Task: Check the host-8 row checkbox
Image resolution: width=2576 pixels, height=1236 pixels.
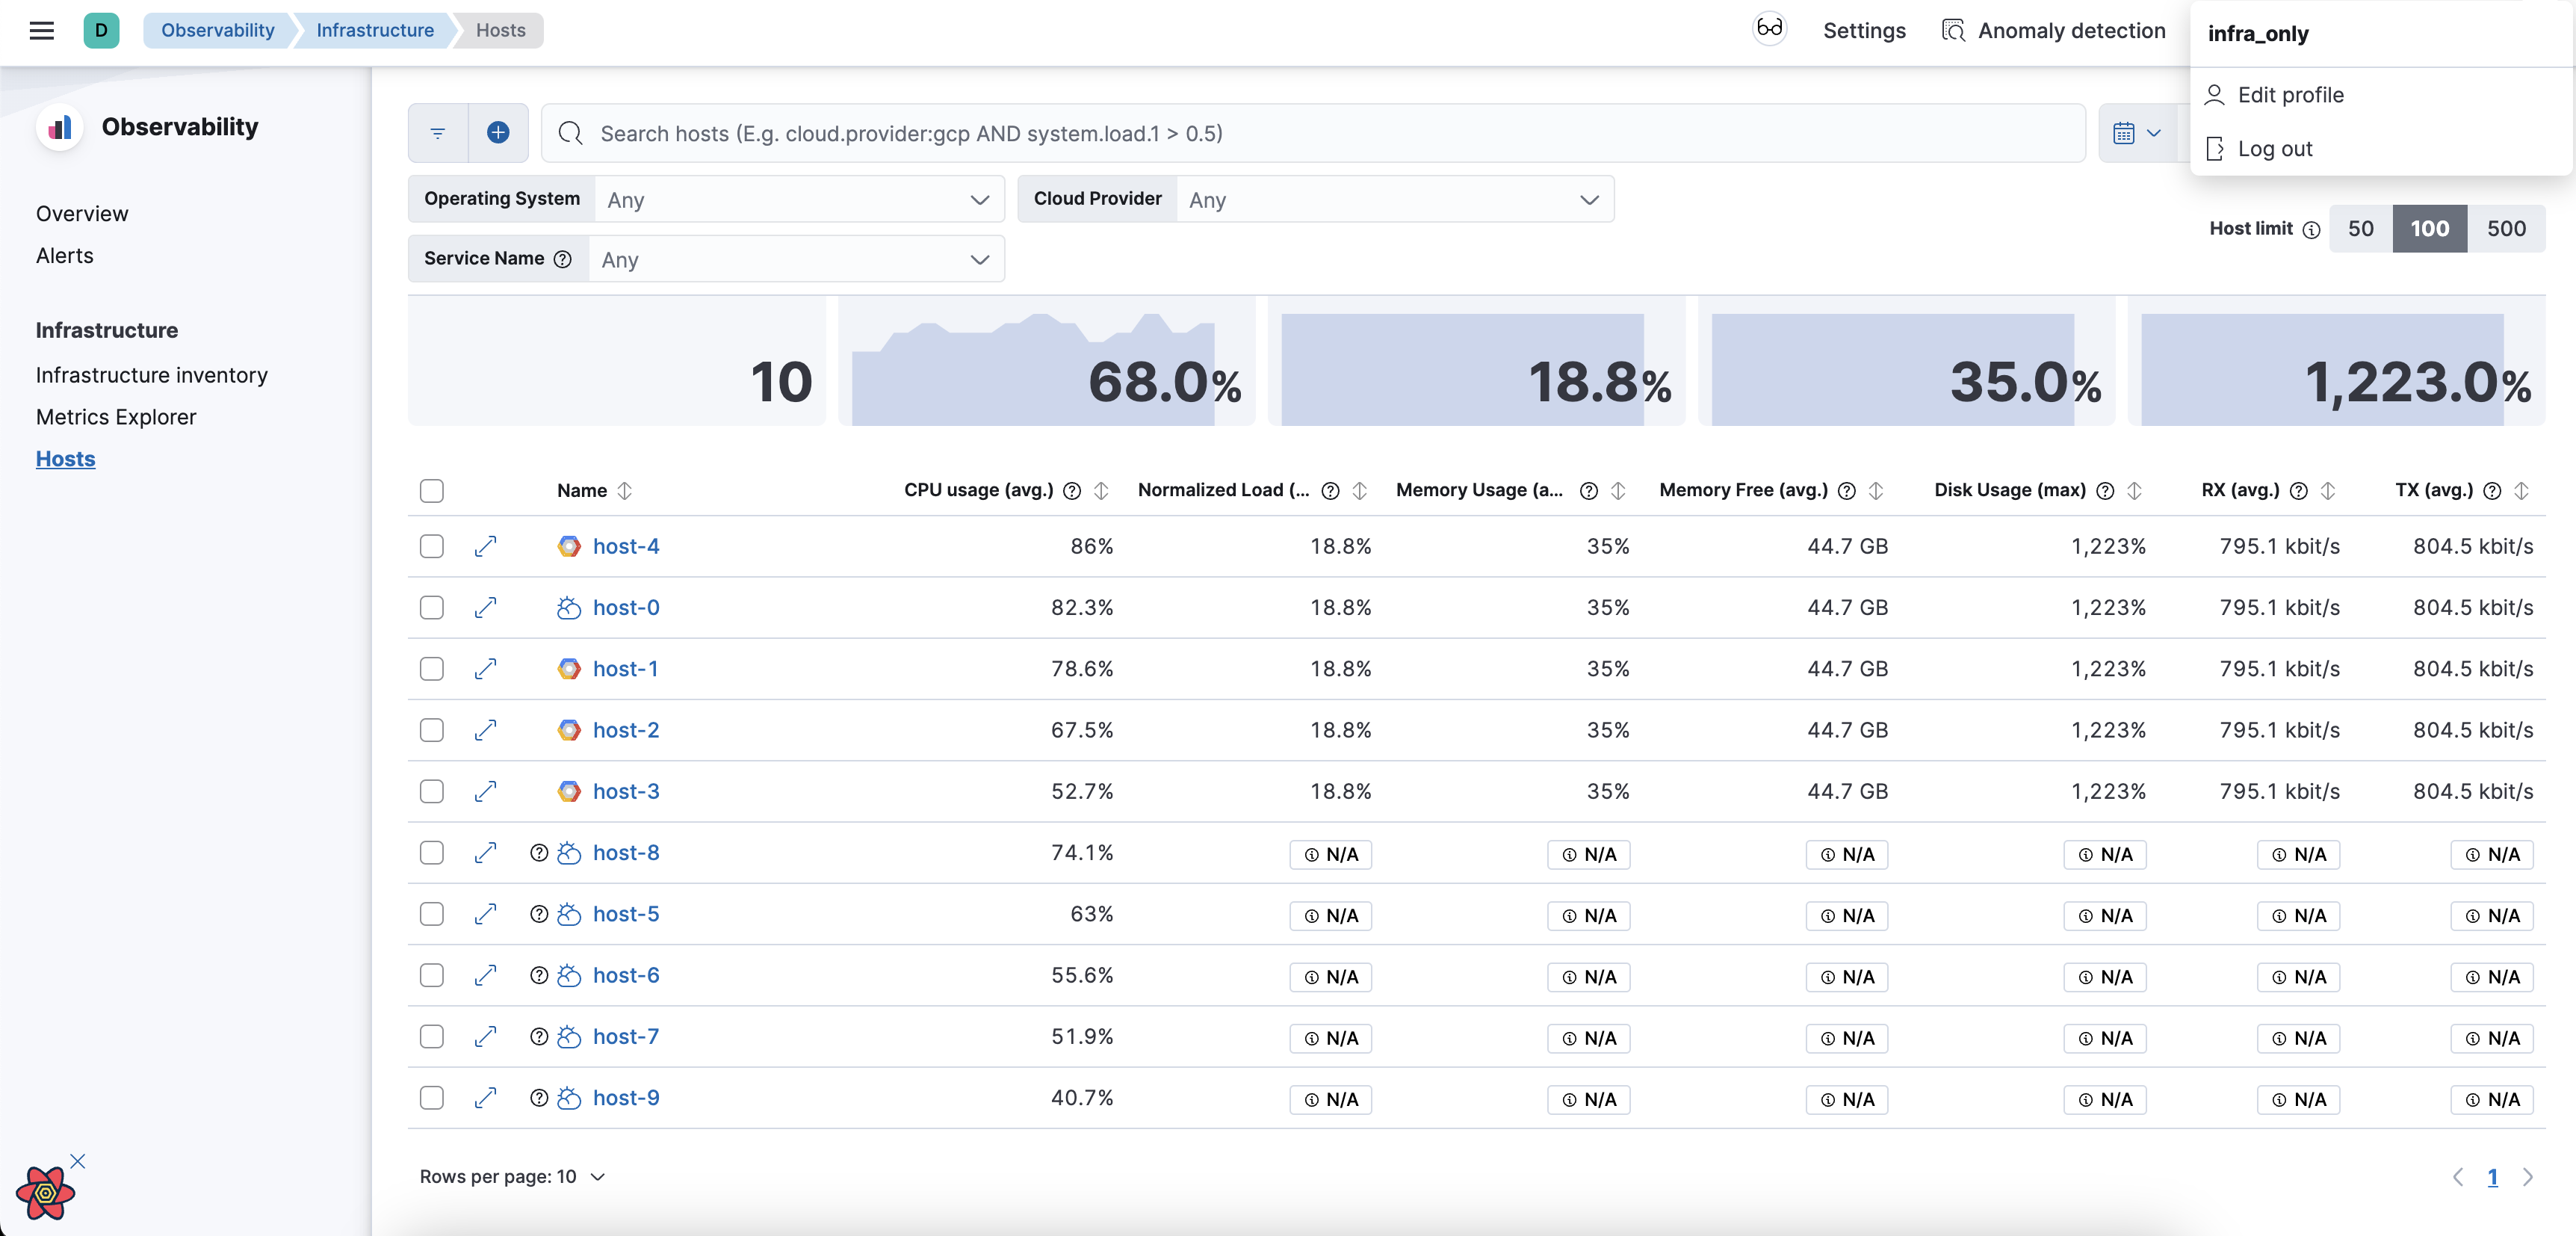Action: [x=432, y=853]
